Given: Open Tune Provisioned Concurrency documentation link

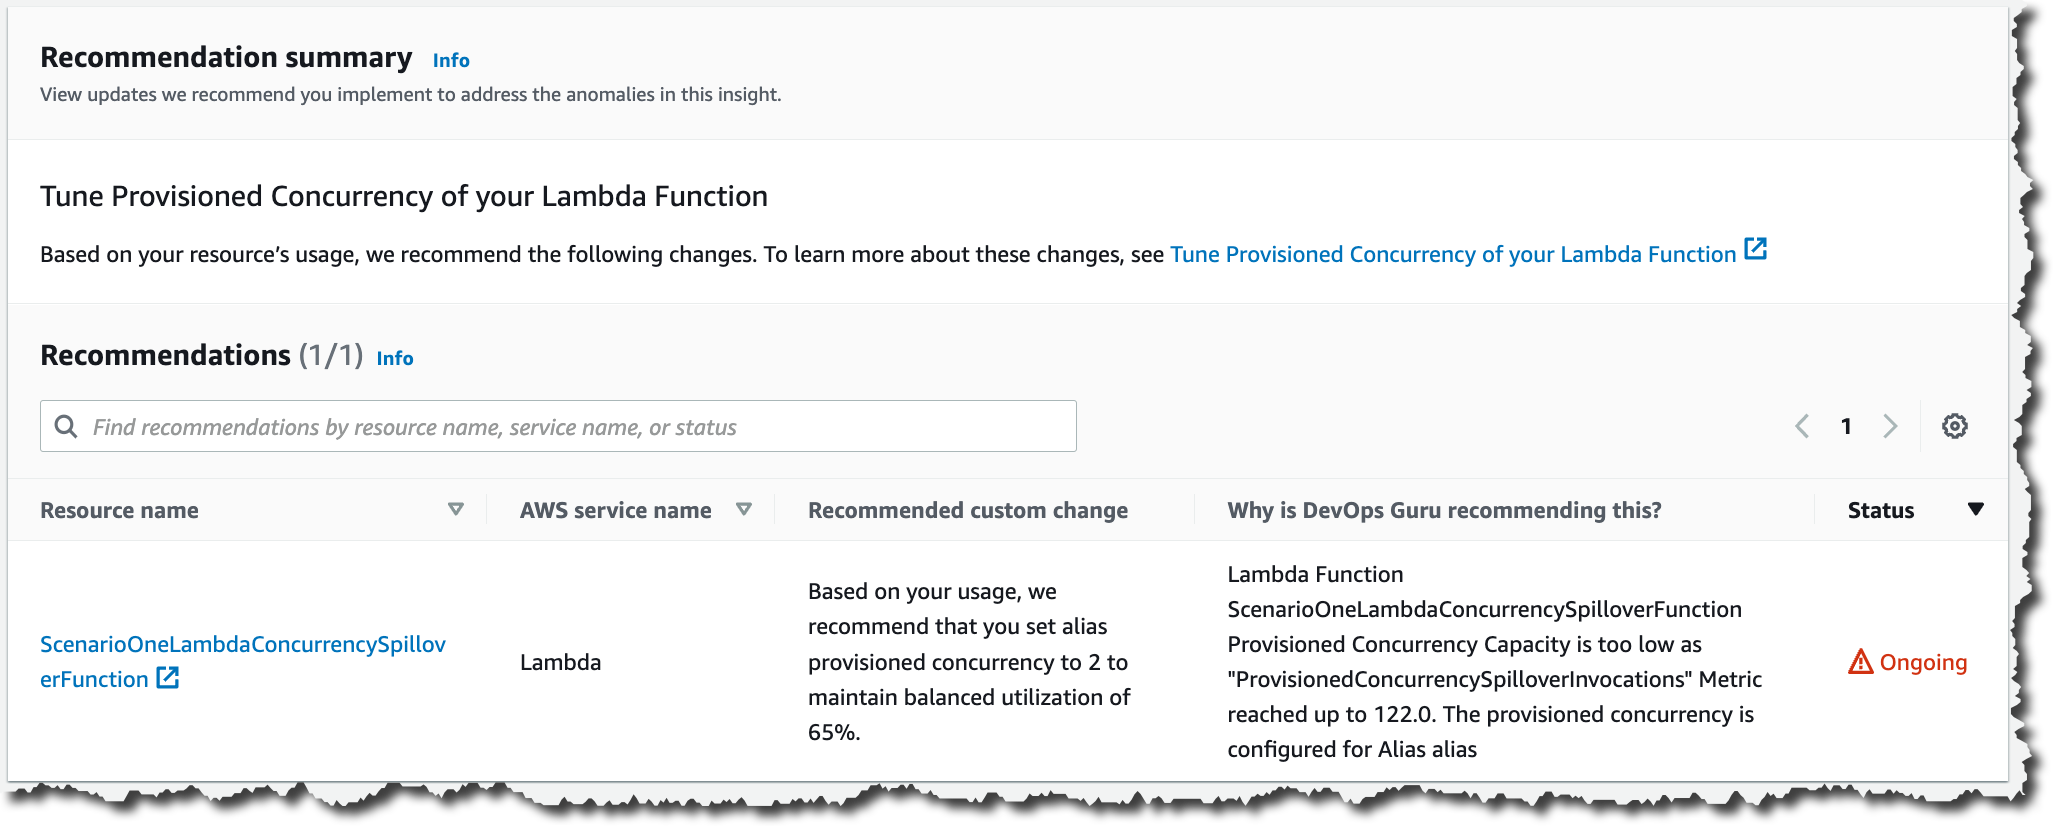Looking at the screenshot, I should coord(1452,254).
